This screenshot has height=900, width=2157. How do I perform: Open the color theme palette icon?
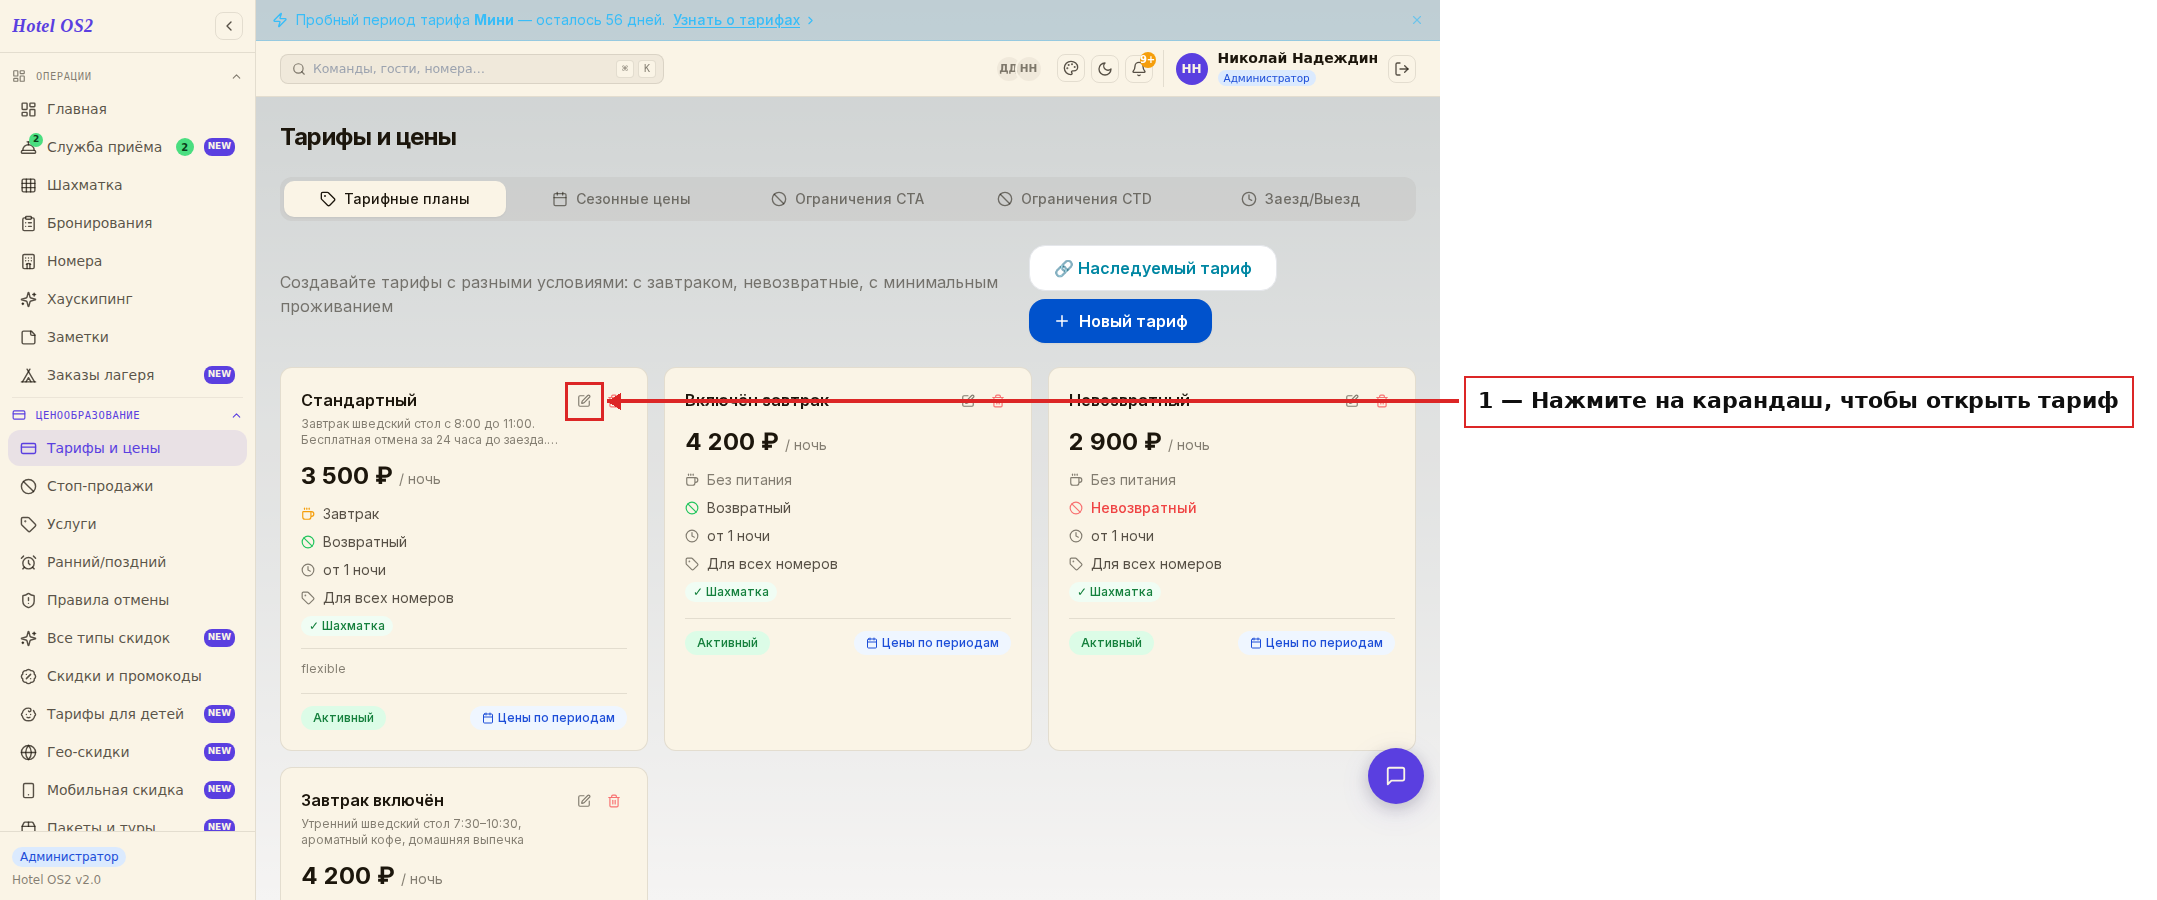pos(1071,69)
